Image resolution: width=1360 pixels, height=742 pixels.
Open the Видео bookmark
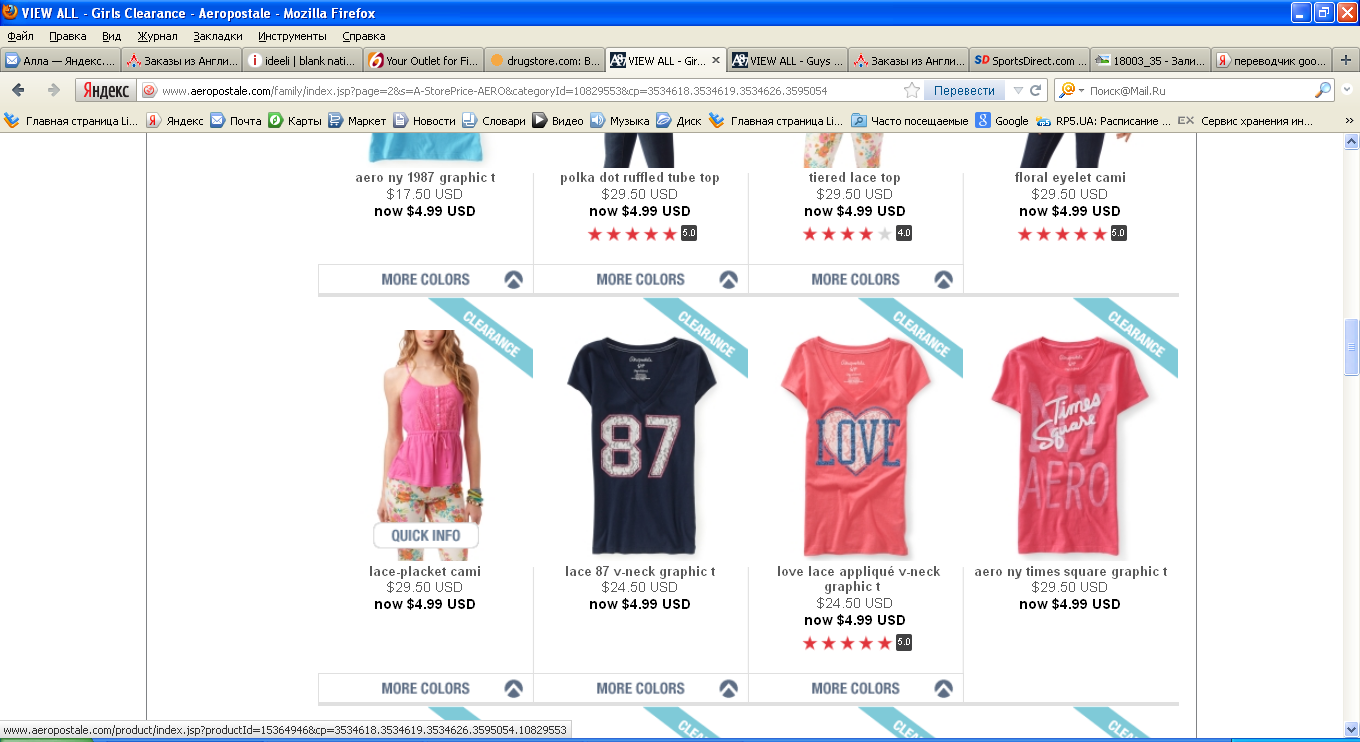click(558, 121)
